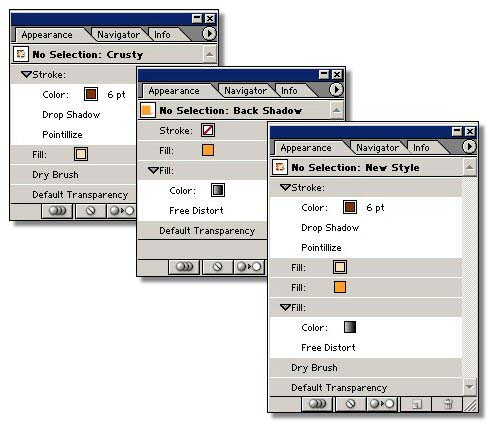This screenshot has width=490, height=425.
Task: Switch to Appearance tab in New Style panel
Action: coord(306,148)
